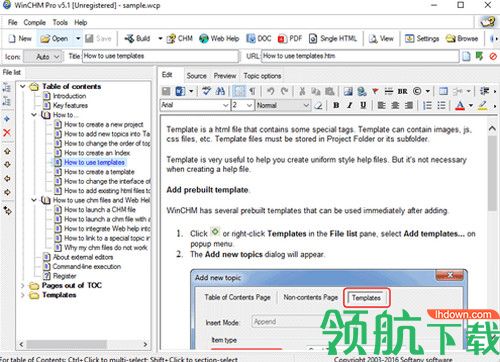Screen dimensions: 500x362
Task: Click the Find binoculars icon
Action: [x=220, y=91]
